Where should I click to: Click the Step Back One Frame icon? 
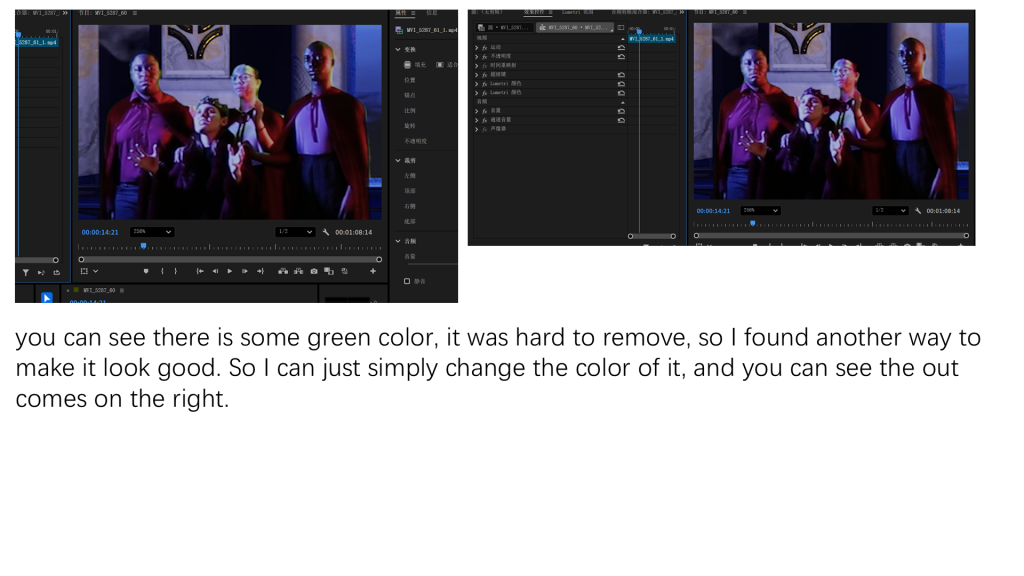[x=215, y=271]
